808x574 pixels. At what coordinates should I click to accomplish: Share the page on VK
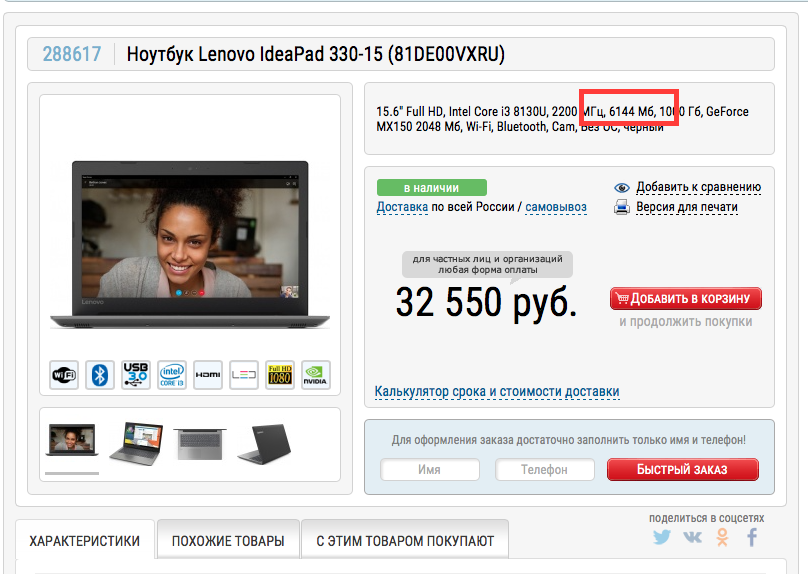[693, 537]
